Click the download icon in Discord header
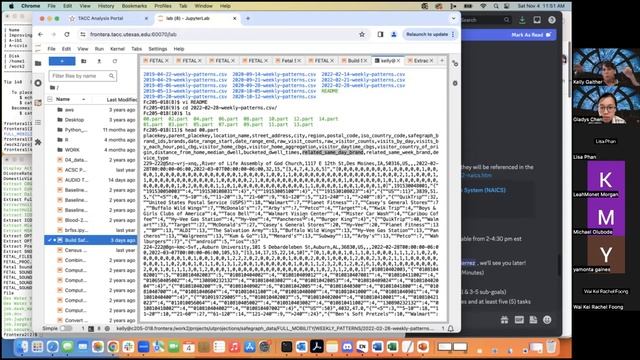Screen dimensions: 640x360 (522, 20)
